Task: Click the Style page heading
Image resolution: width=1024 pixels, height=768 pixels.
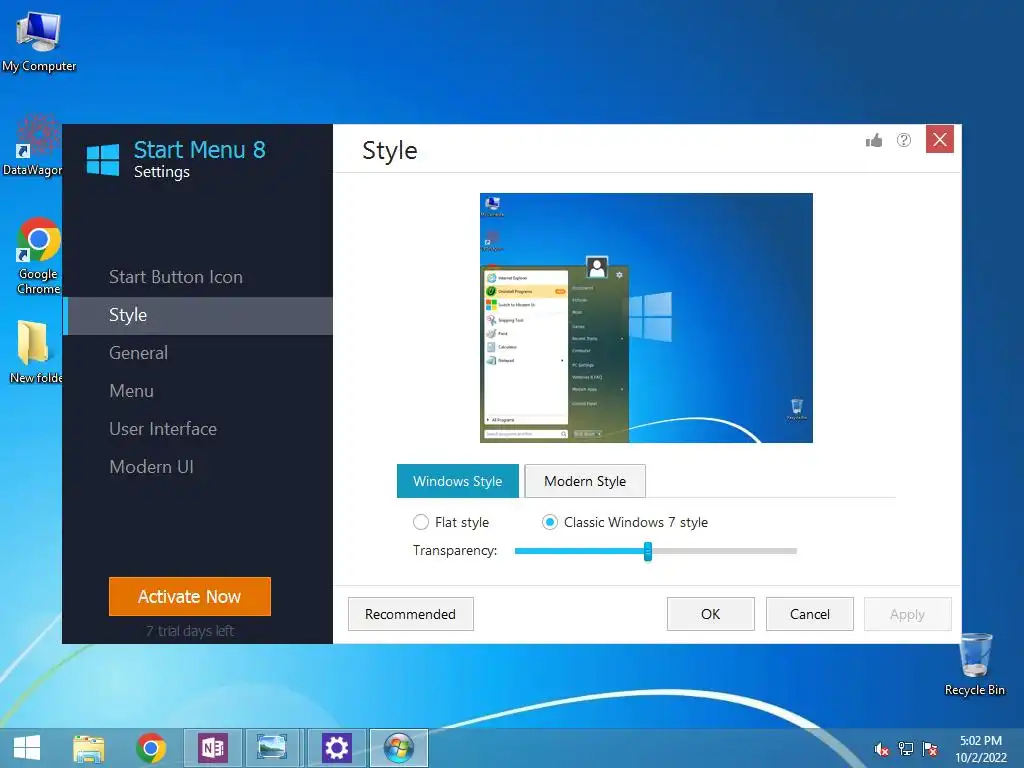Action: [x=390, y=151]
